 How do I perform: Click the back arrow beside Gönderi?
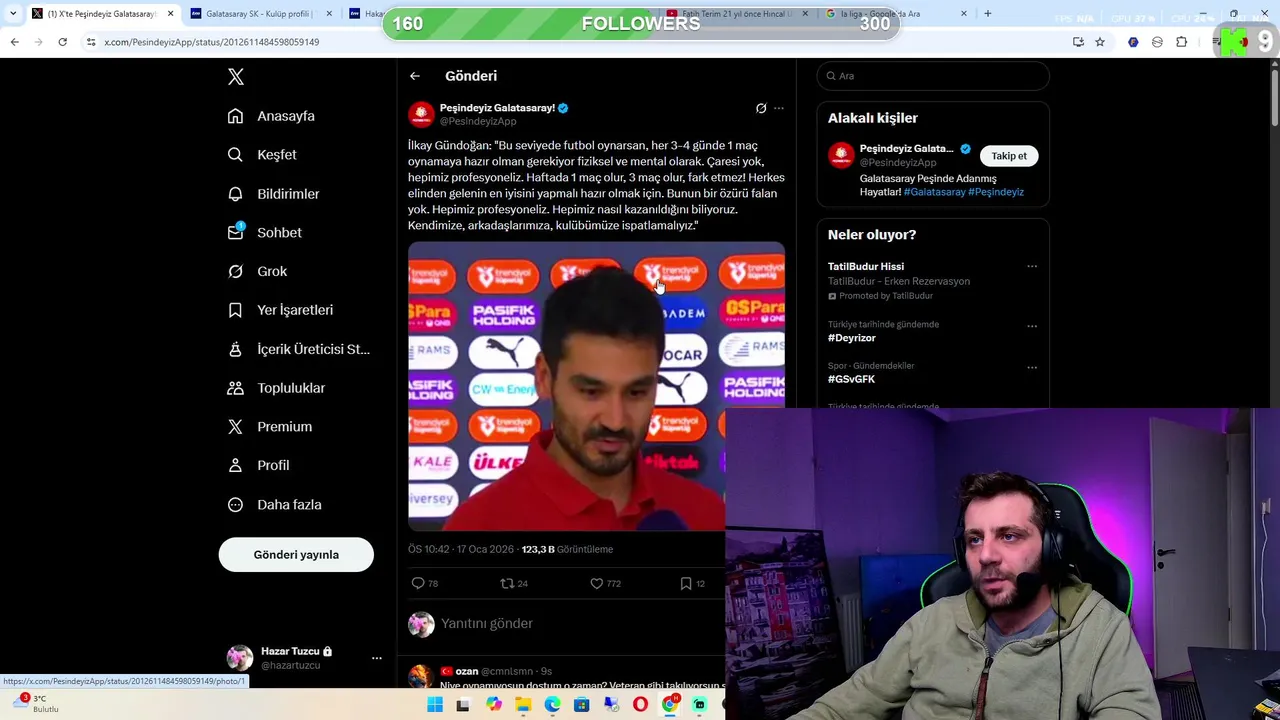414,76
